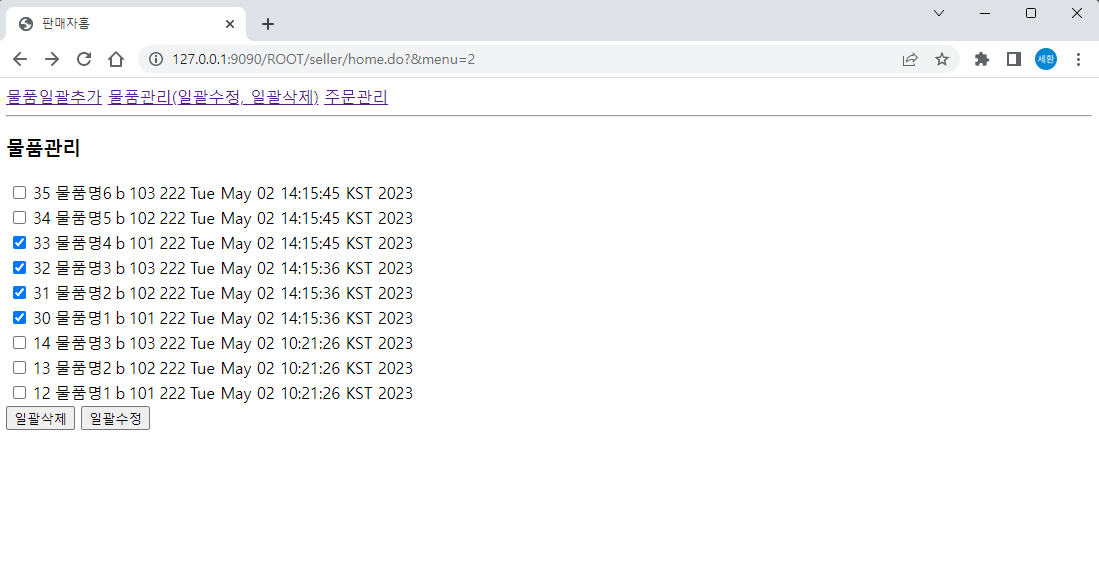Screen dimensions: 1099x587
Task: Open the 물품관리(일괄수정, 일괄삭제) link
Action: 213,97
